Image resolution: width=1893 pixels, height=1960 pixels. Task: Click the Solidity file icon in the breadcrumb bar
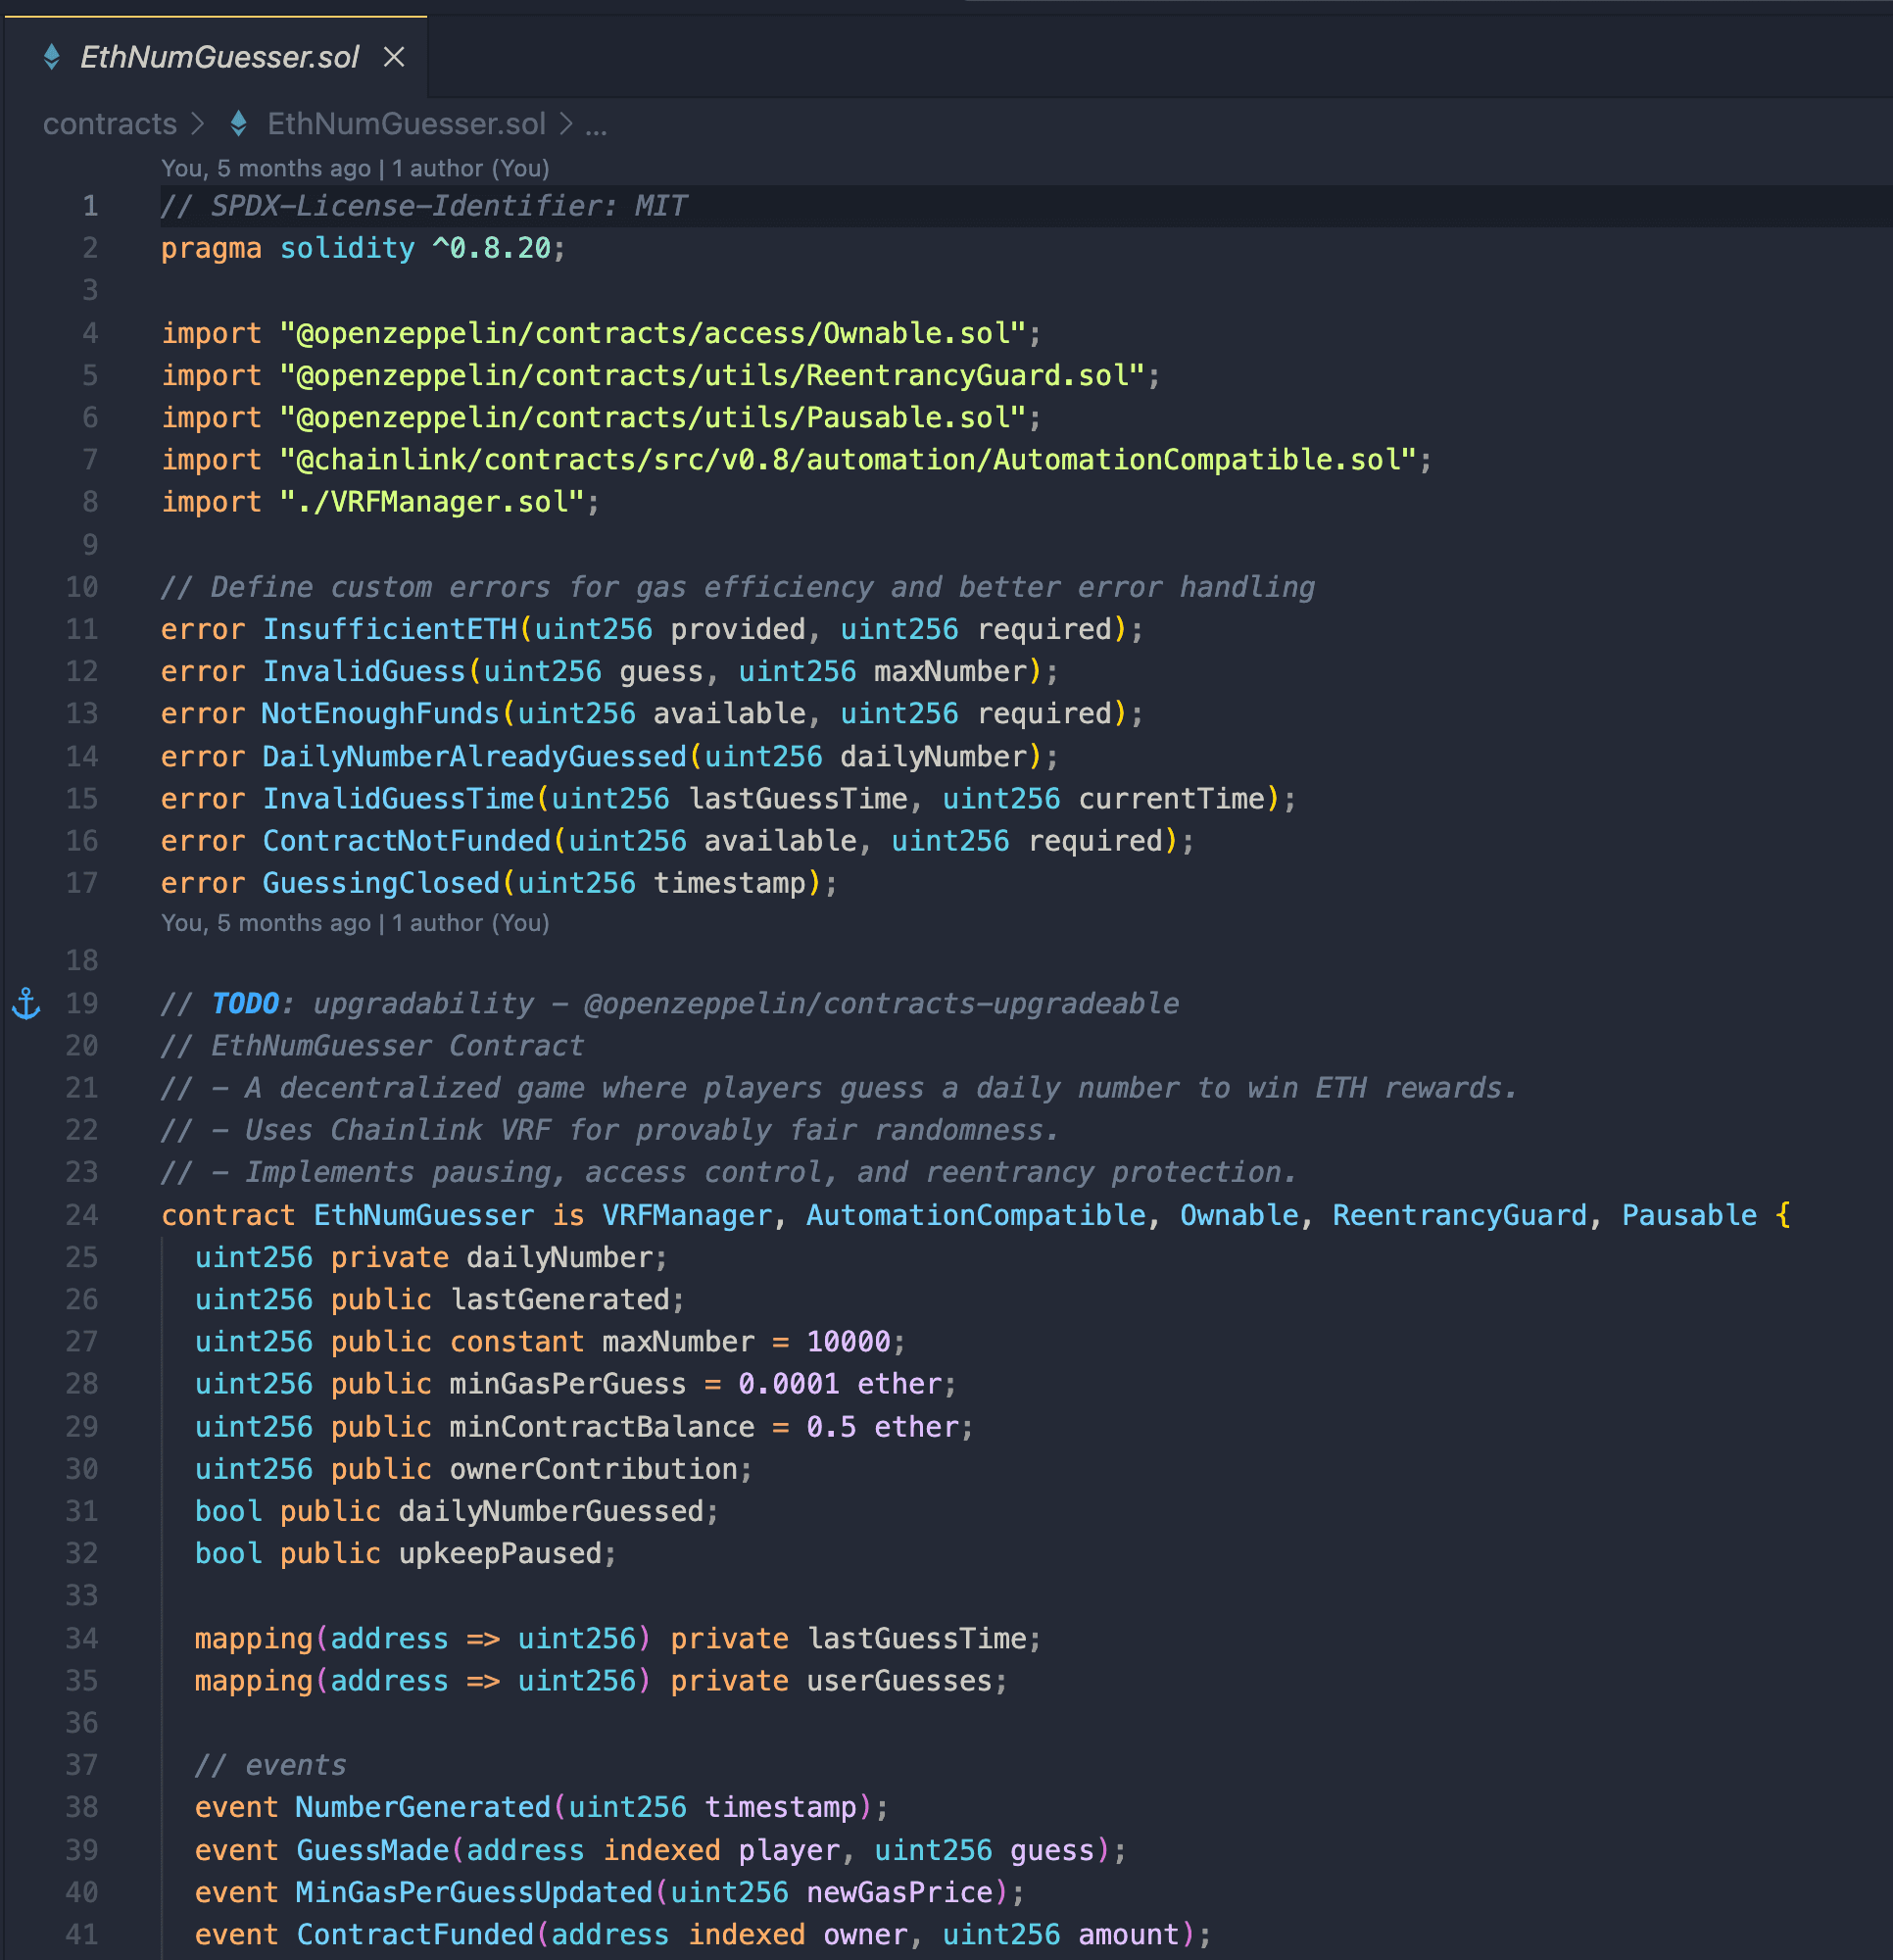(237, 123)
